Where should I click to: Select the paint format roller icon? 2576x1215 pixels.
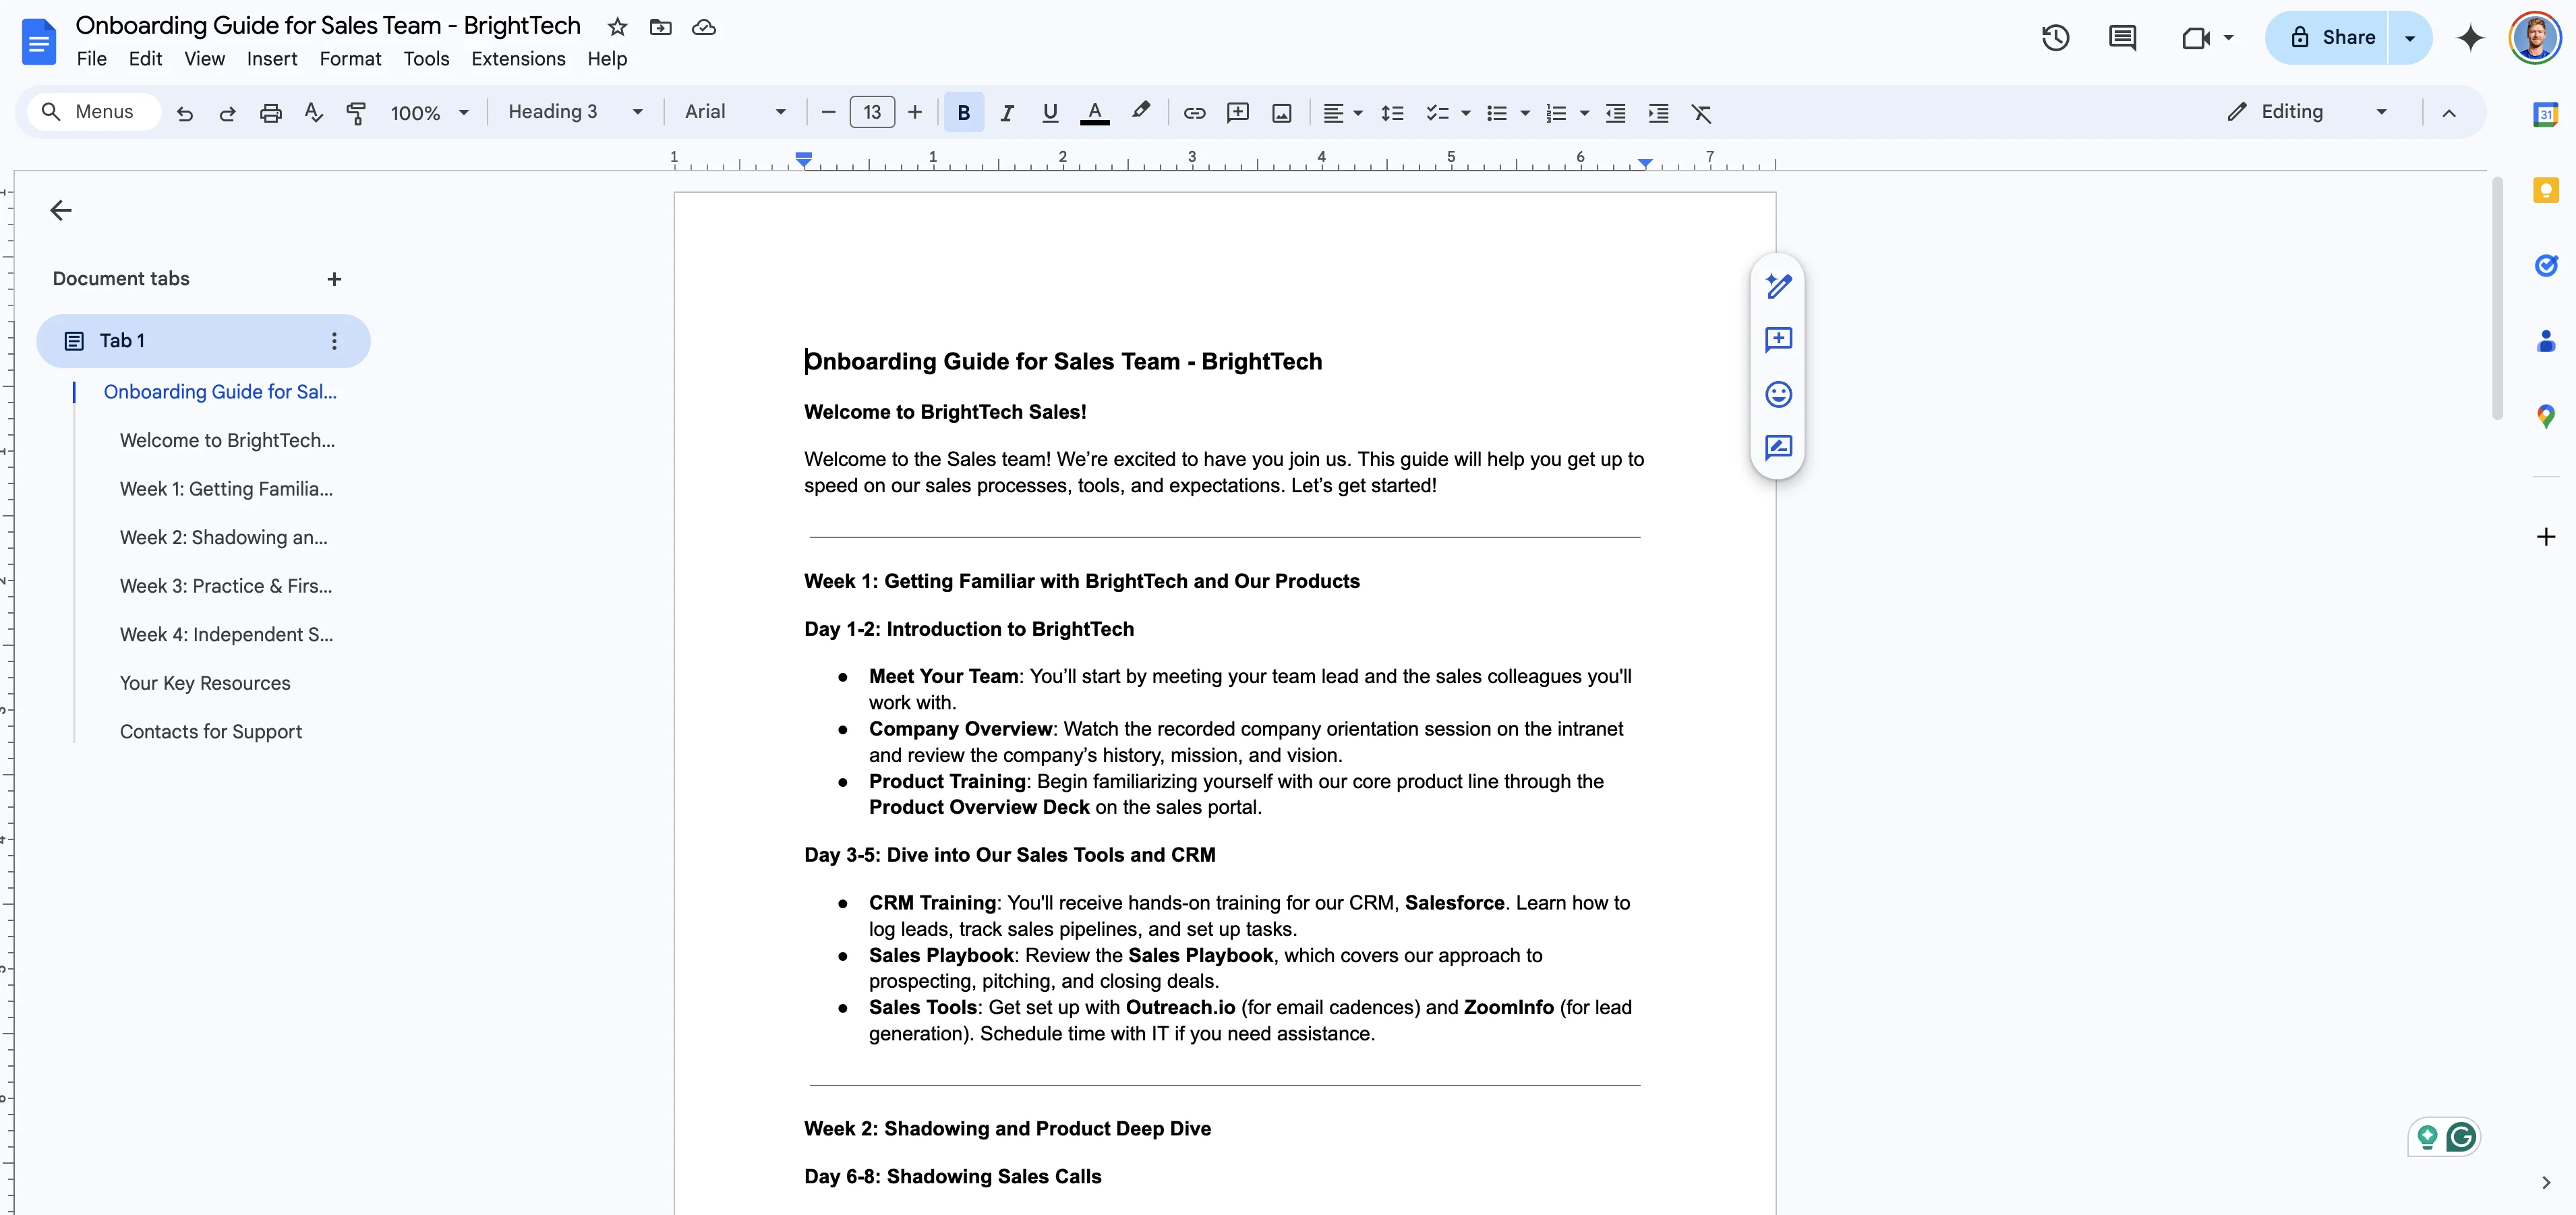click(355, 113)
